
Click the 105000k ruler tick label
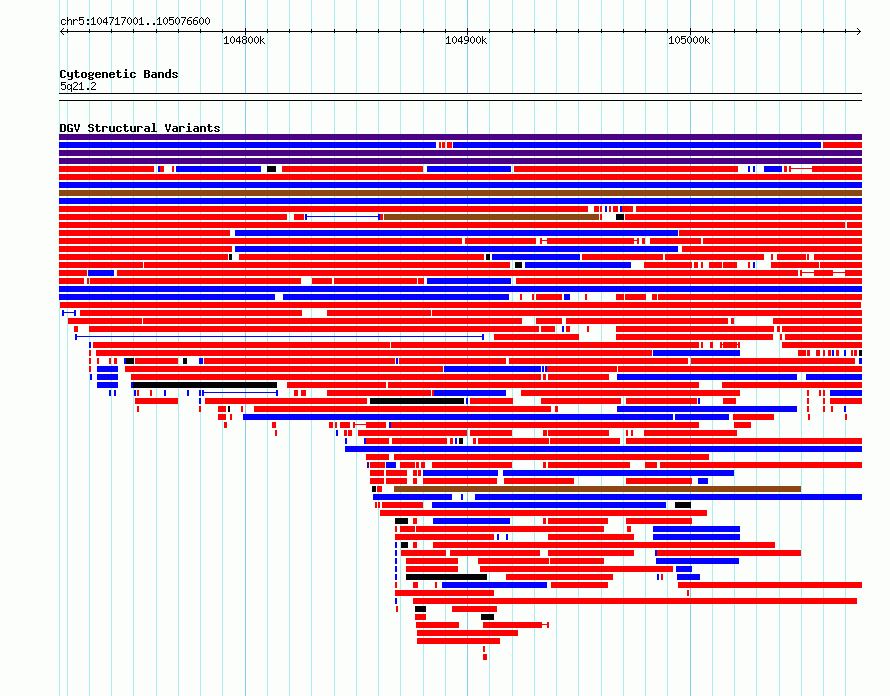click(689, 40)
